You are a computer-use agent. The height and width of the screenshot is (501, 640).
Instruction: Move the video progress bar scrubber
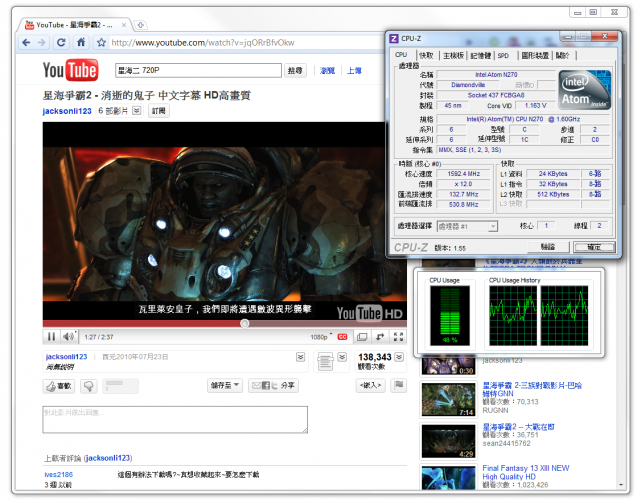pos(244,323)
